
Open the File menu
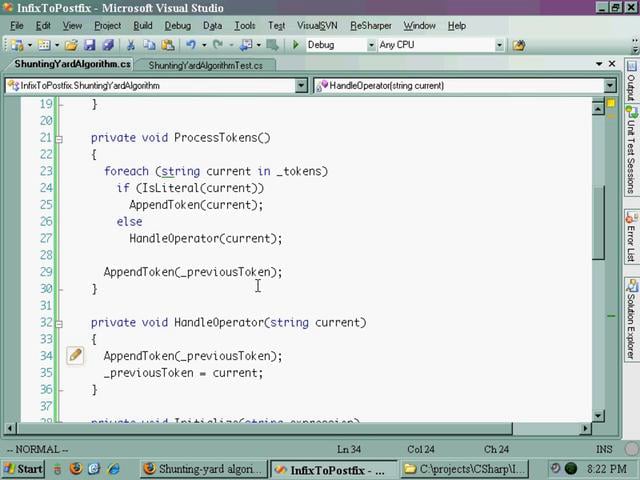click(17, 26)
